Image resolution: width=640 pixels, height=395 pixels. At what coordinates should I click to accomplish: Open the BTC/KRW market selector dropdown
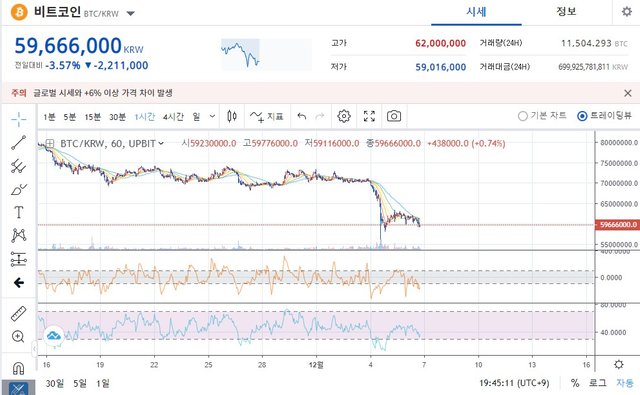click(131, 13)
